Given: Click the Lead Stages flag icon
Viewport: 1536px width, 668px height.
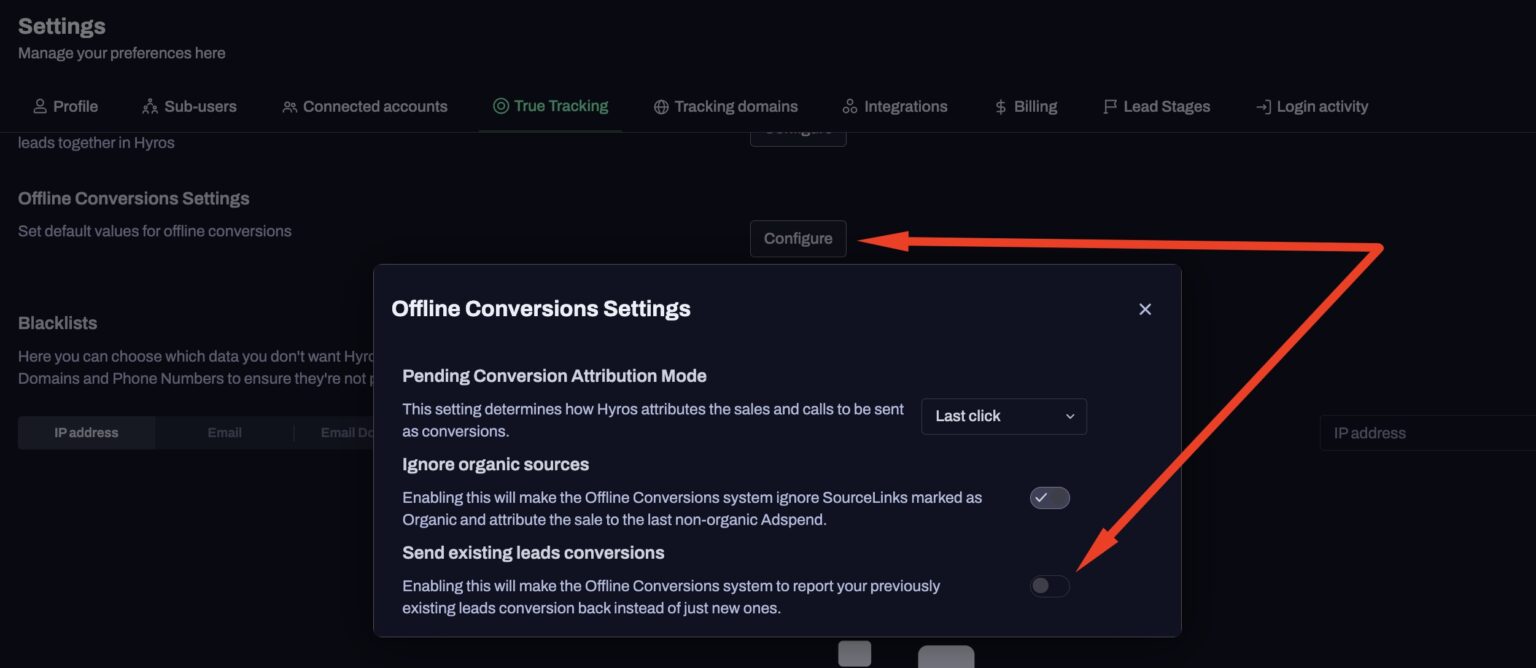Looking at the screenshot, I should [1110, 105].
